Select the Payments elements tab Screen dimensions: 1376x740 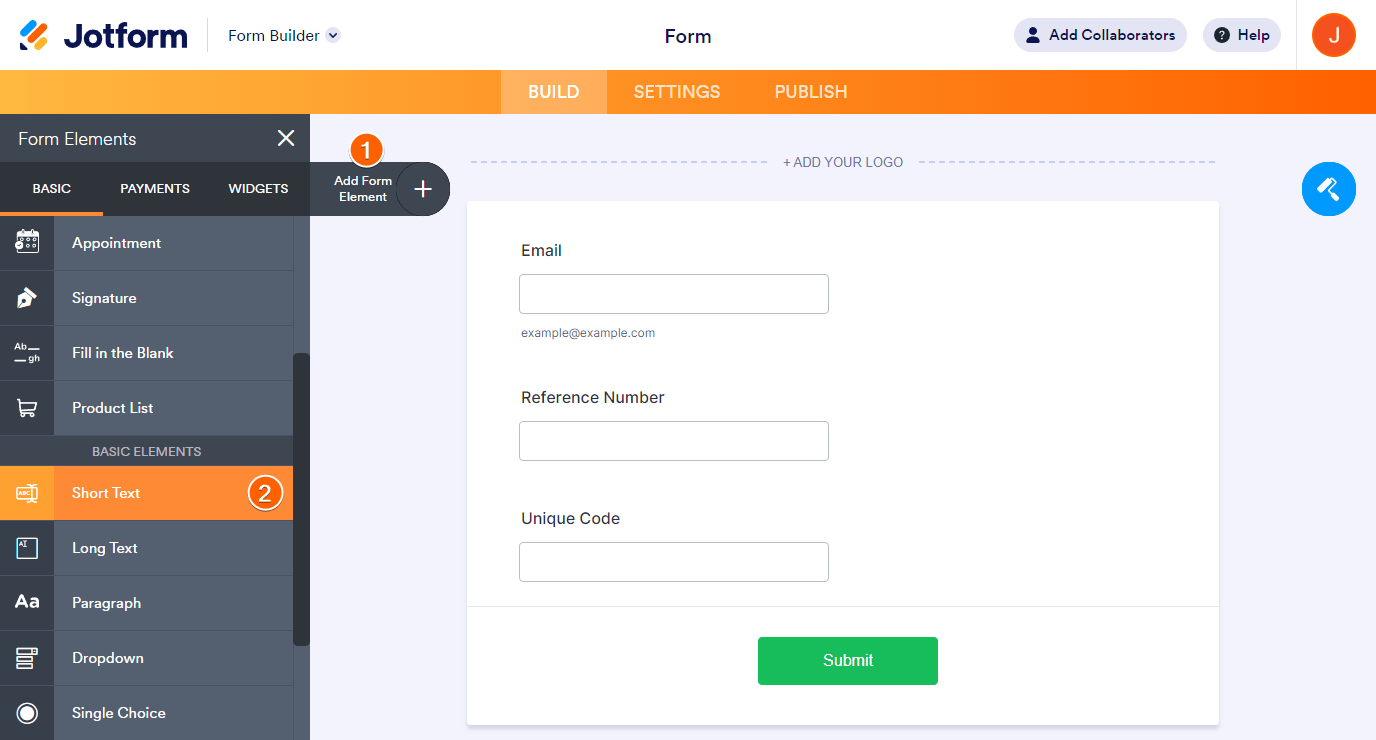(x=155, y=189)
